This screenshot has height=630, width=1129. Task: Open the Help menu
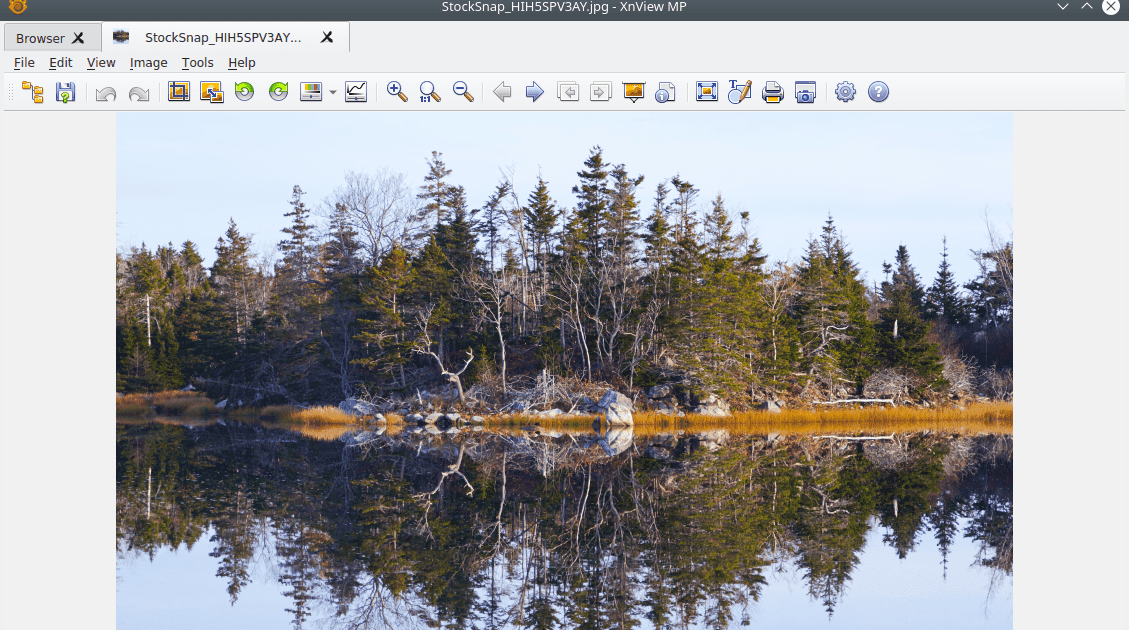(242, 63)
